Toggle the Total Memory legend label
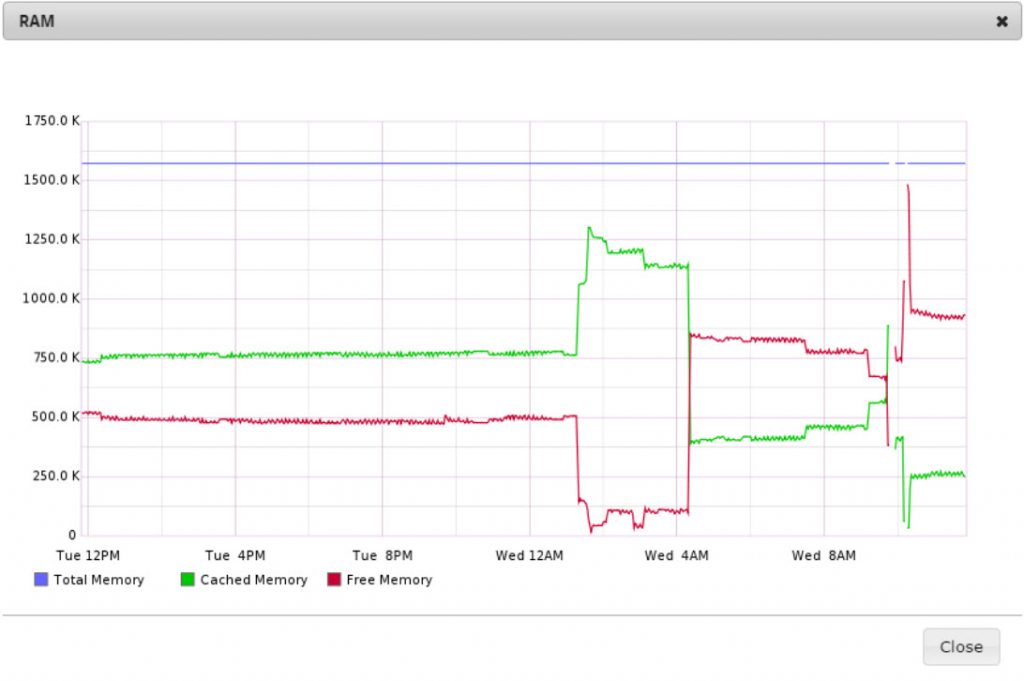1024x681 pixels. 99,580
